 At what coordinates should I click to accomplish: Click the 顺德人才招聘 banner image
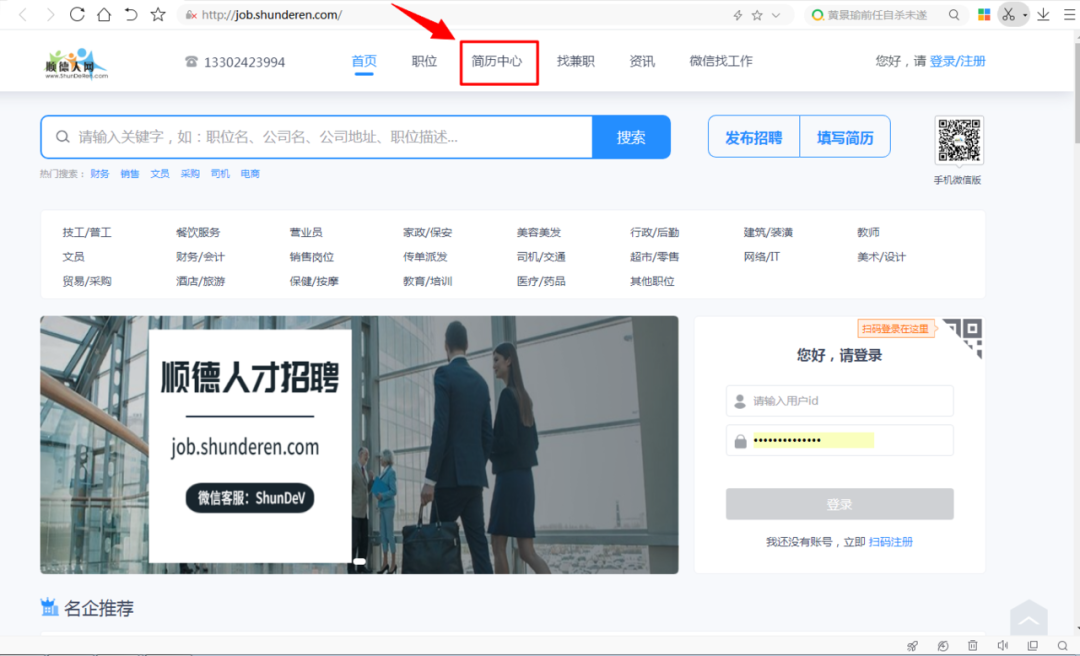(359, 444)
